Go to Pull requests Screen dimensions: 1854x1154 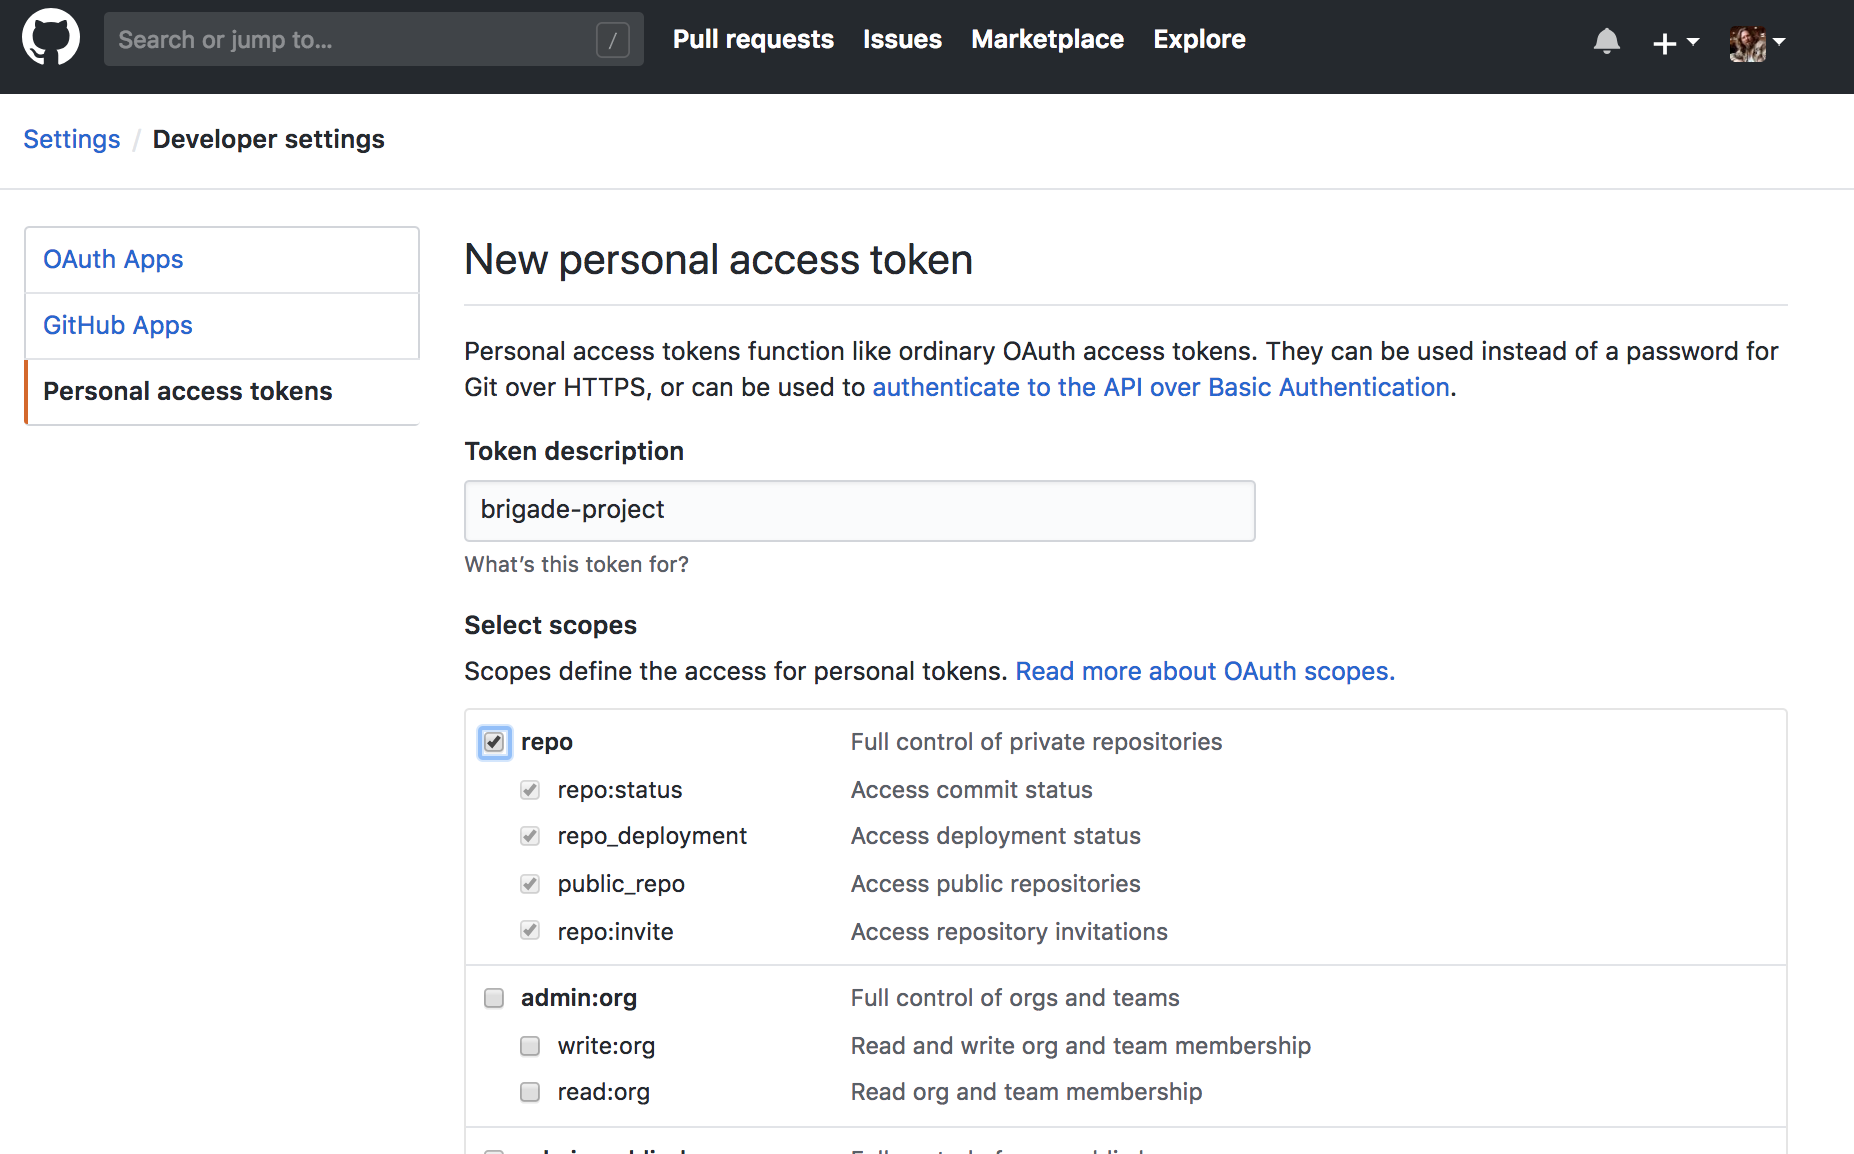coord(753,39)
